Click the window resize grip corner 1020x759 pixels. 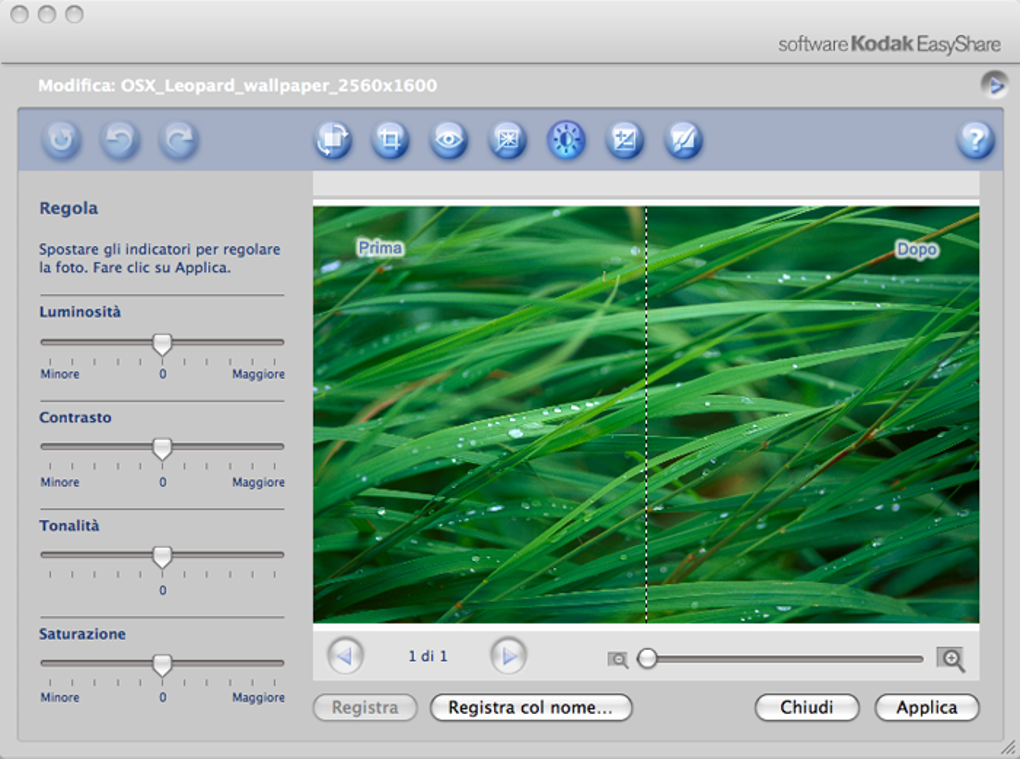tap(1008, 749)
